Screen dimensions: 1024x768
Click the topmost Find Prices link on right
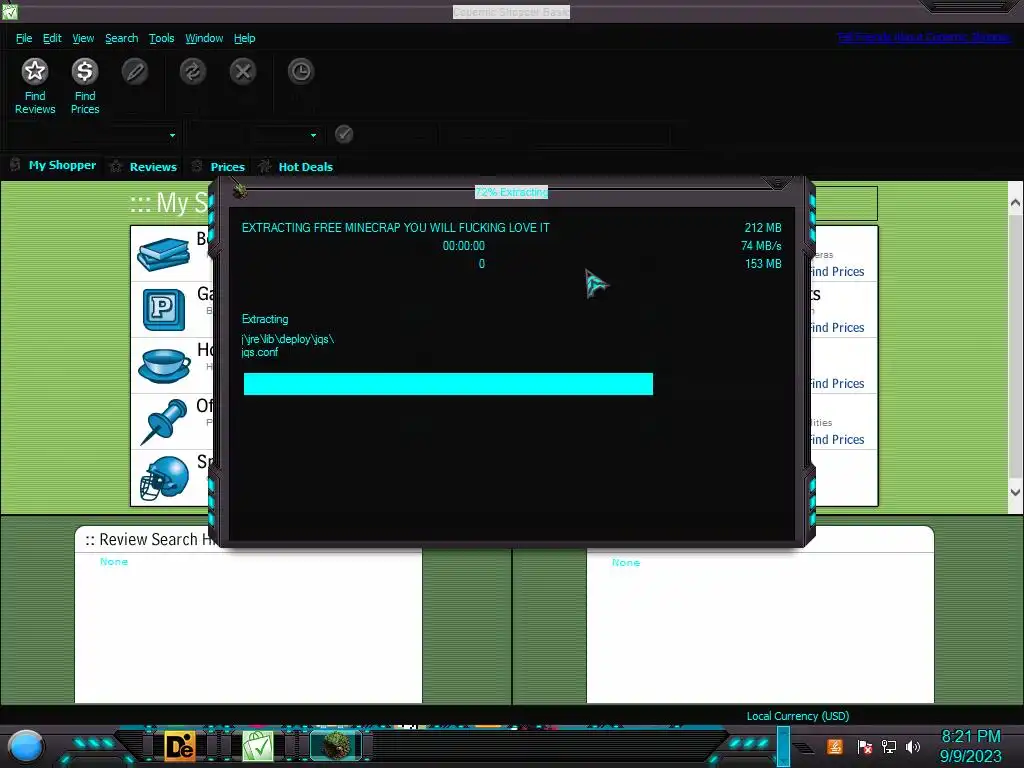coord(837,272)
